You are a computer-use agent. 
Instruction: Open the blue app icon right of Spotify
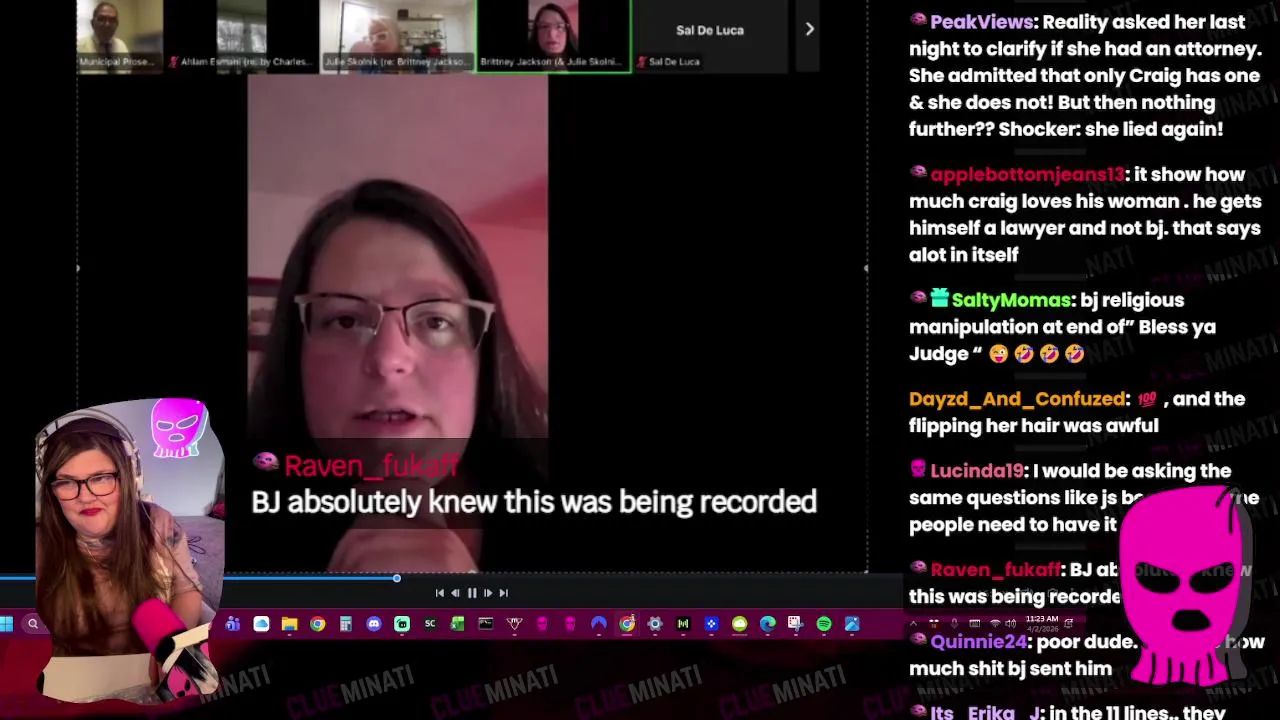tap(852, 624)
